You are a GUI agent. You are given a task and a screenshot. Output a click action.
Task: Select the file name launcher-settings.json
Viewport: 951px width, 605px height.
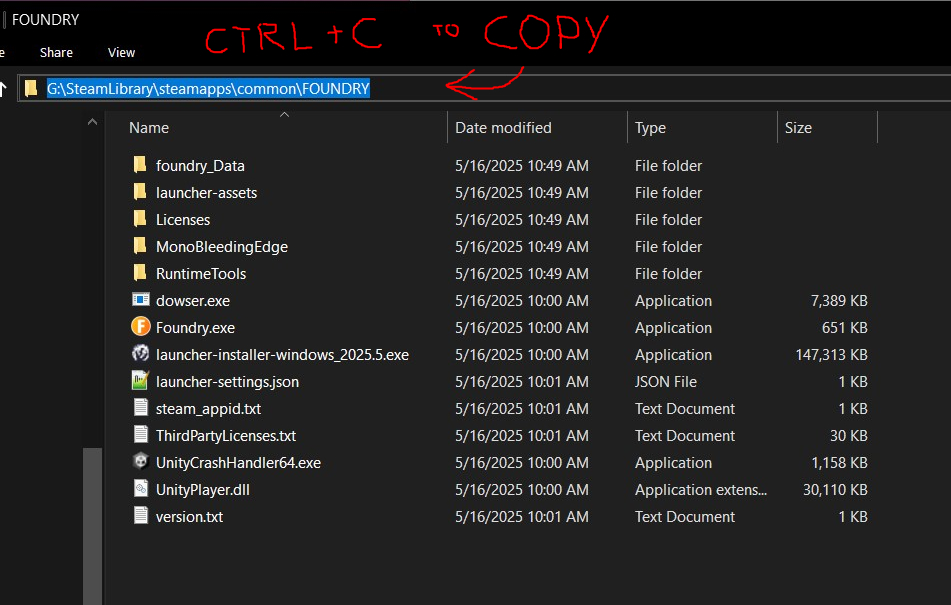tap(227, 382)
